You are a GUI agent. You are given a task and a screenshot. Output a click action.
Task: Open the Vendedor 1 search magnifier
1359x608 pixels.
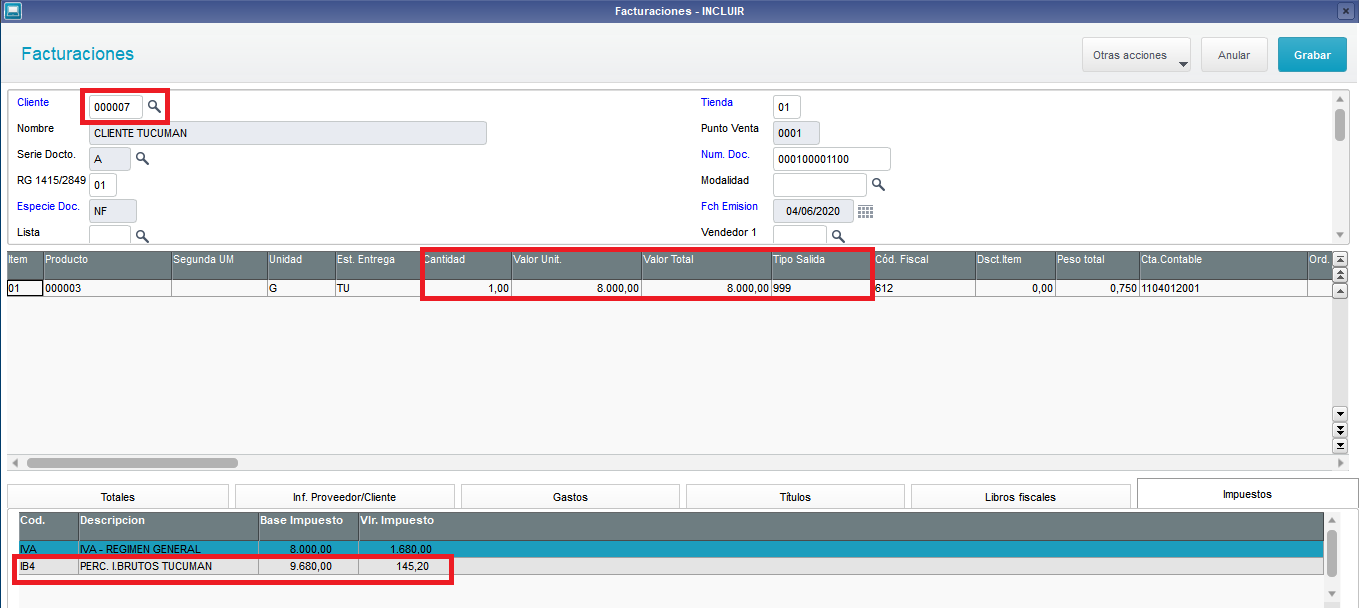pos(838,236)
